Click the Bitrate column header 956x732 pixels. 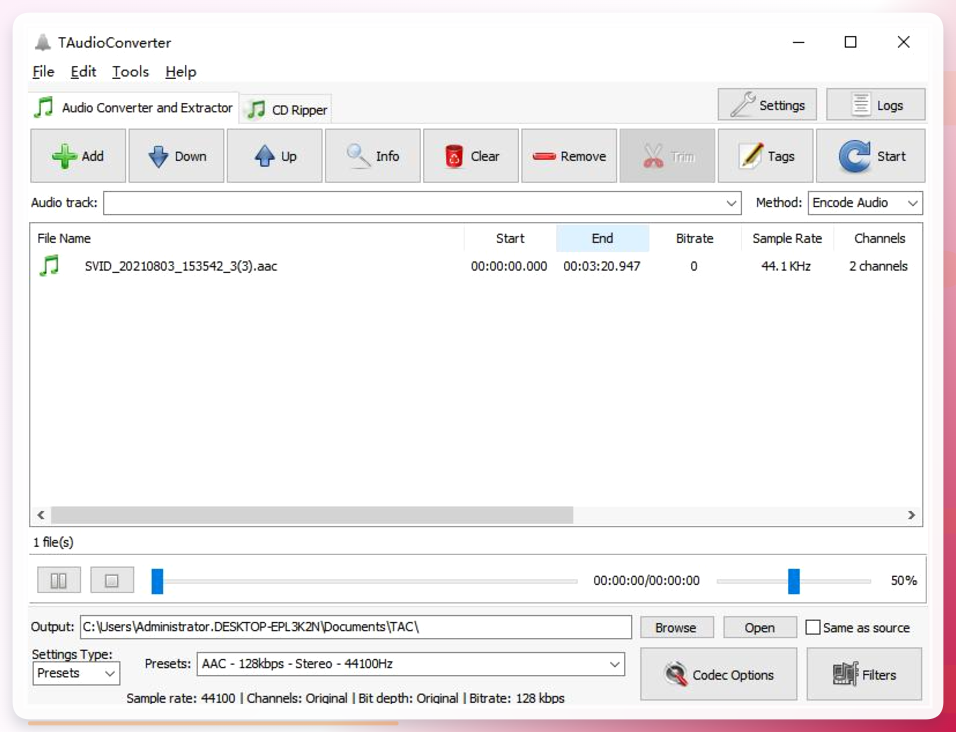[695, 238]
